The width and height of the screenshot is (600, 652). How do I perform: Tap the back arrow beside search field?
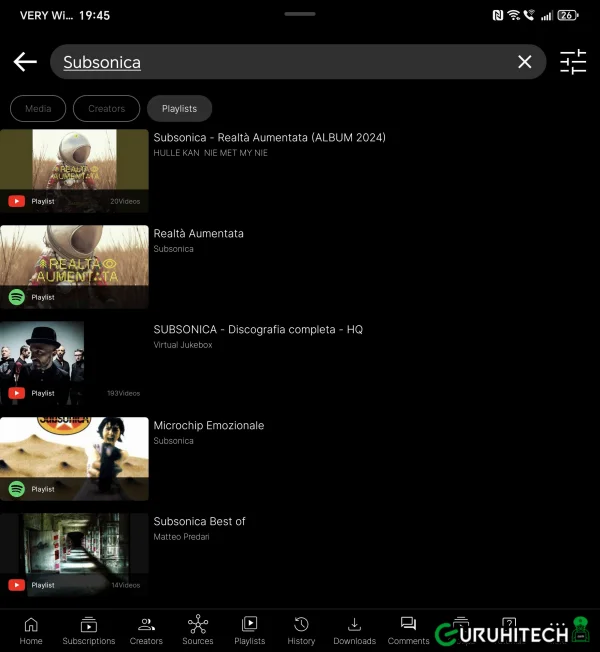click(x=25, y=62)
